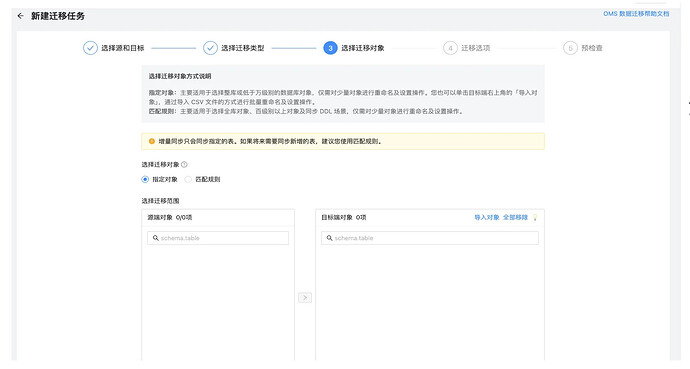Click the right-arrow transfer button between lists
The image size is (690, 369).
[305, 298]
